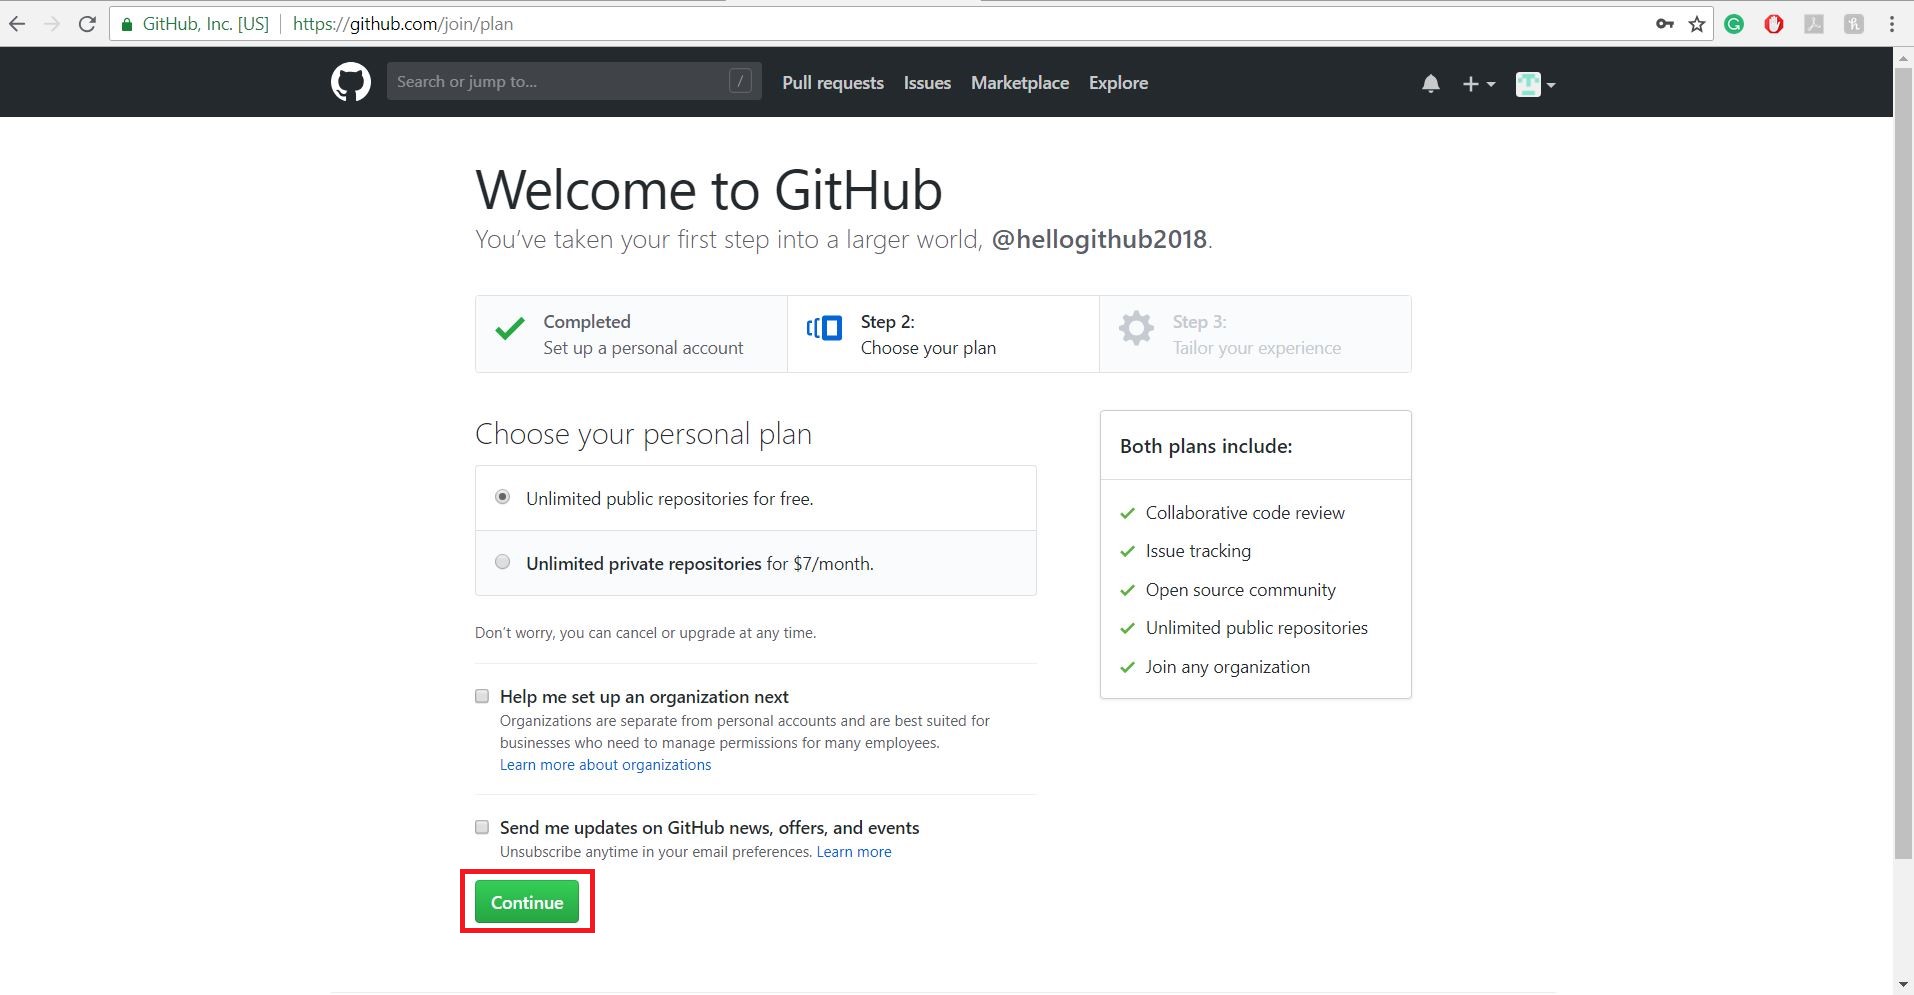
Task: Click the Join any organization item
Action: point(1227,667)
